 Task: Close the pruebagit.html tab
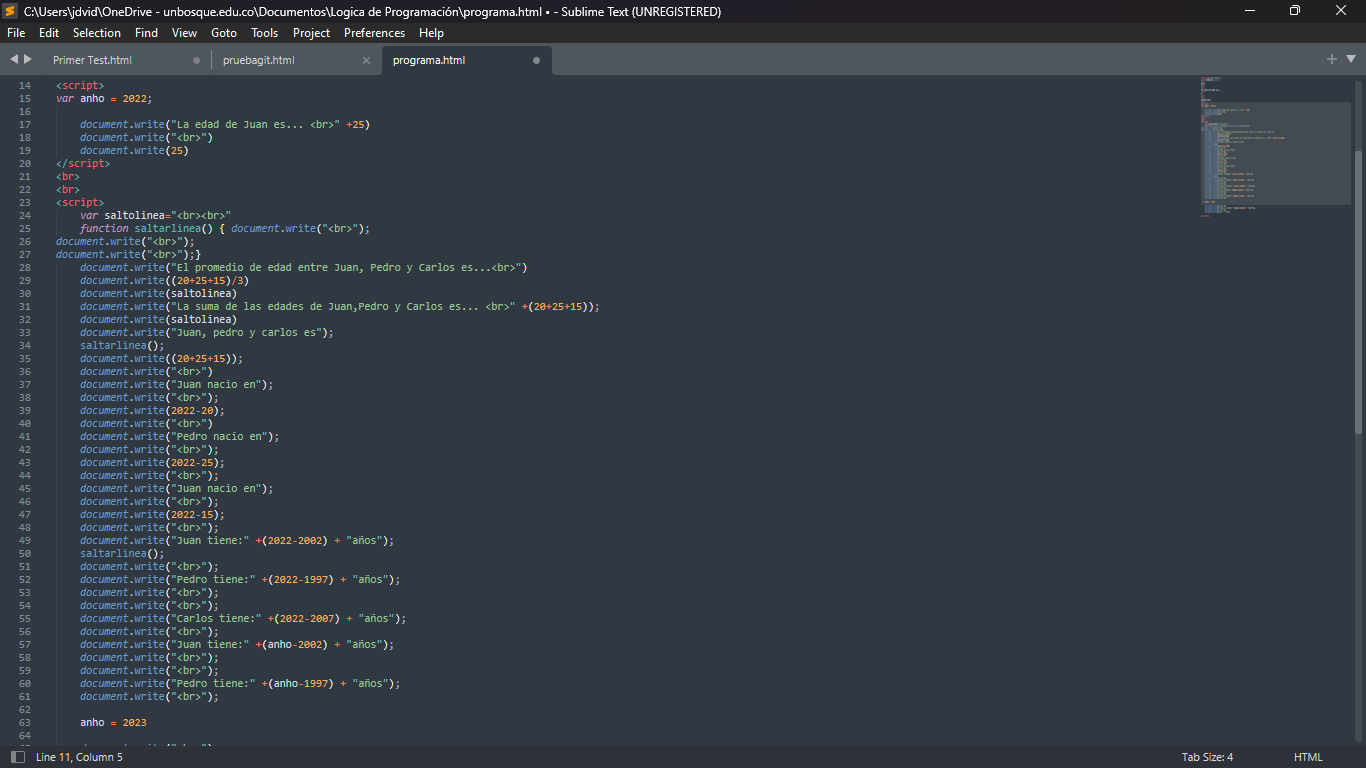coord(366,60)
